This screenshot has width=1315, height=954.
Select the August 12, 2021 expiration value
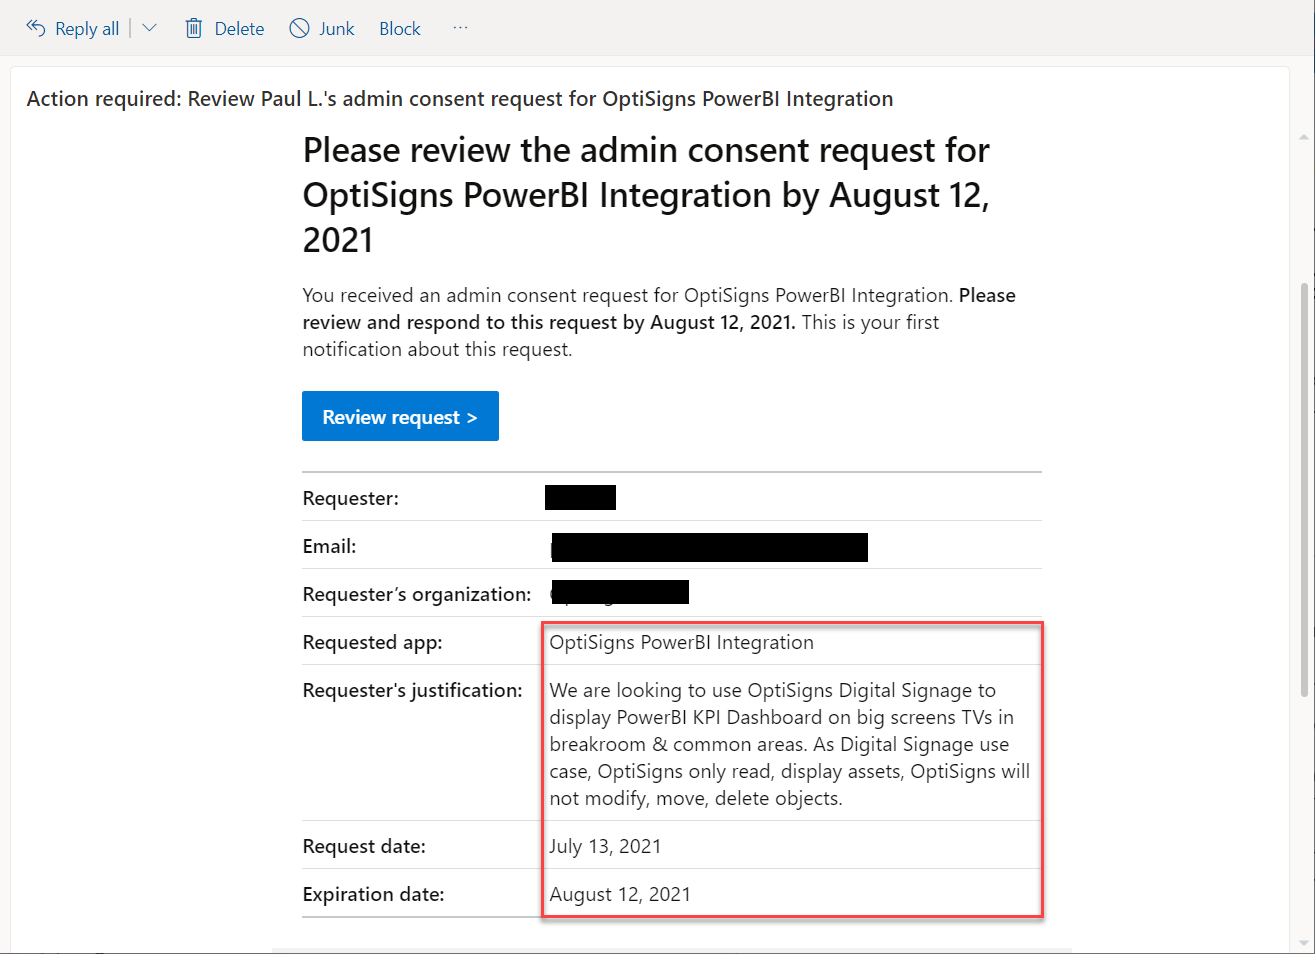tap(620, 894)
